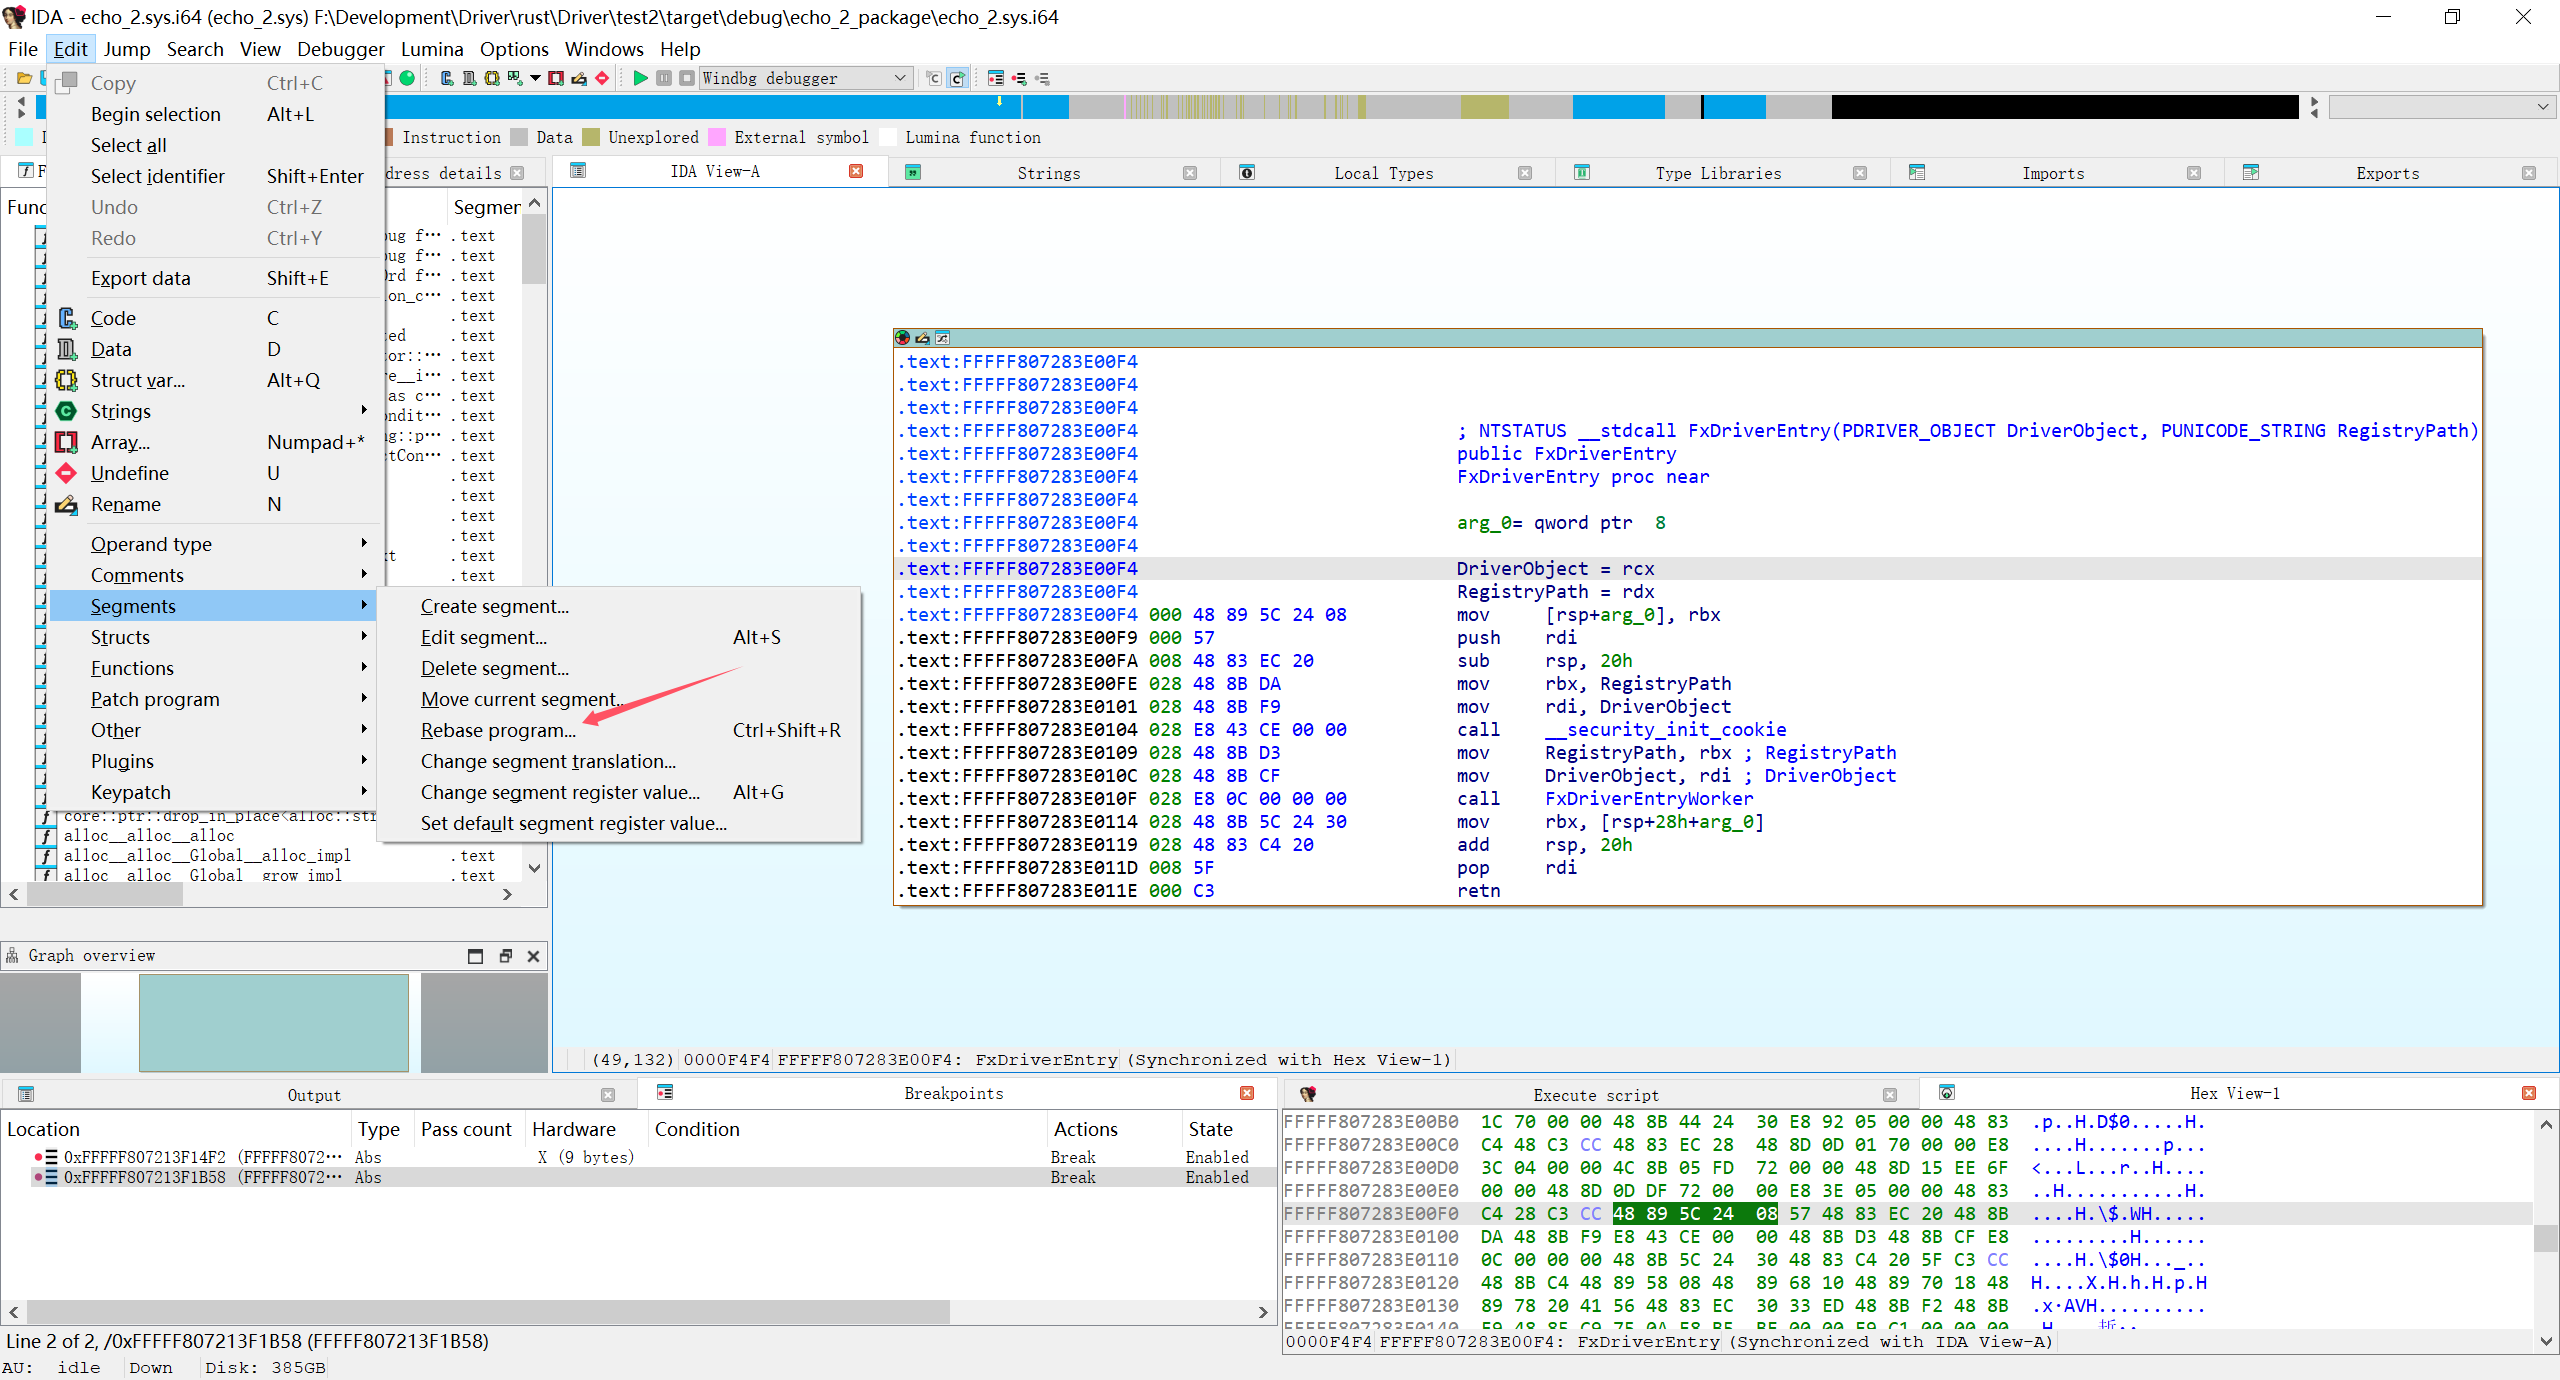Screen dimensions: 2560x1380
Task: Click the Rename pencil toolbar icon
Action: tap(579, 78)
